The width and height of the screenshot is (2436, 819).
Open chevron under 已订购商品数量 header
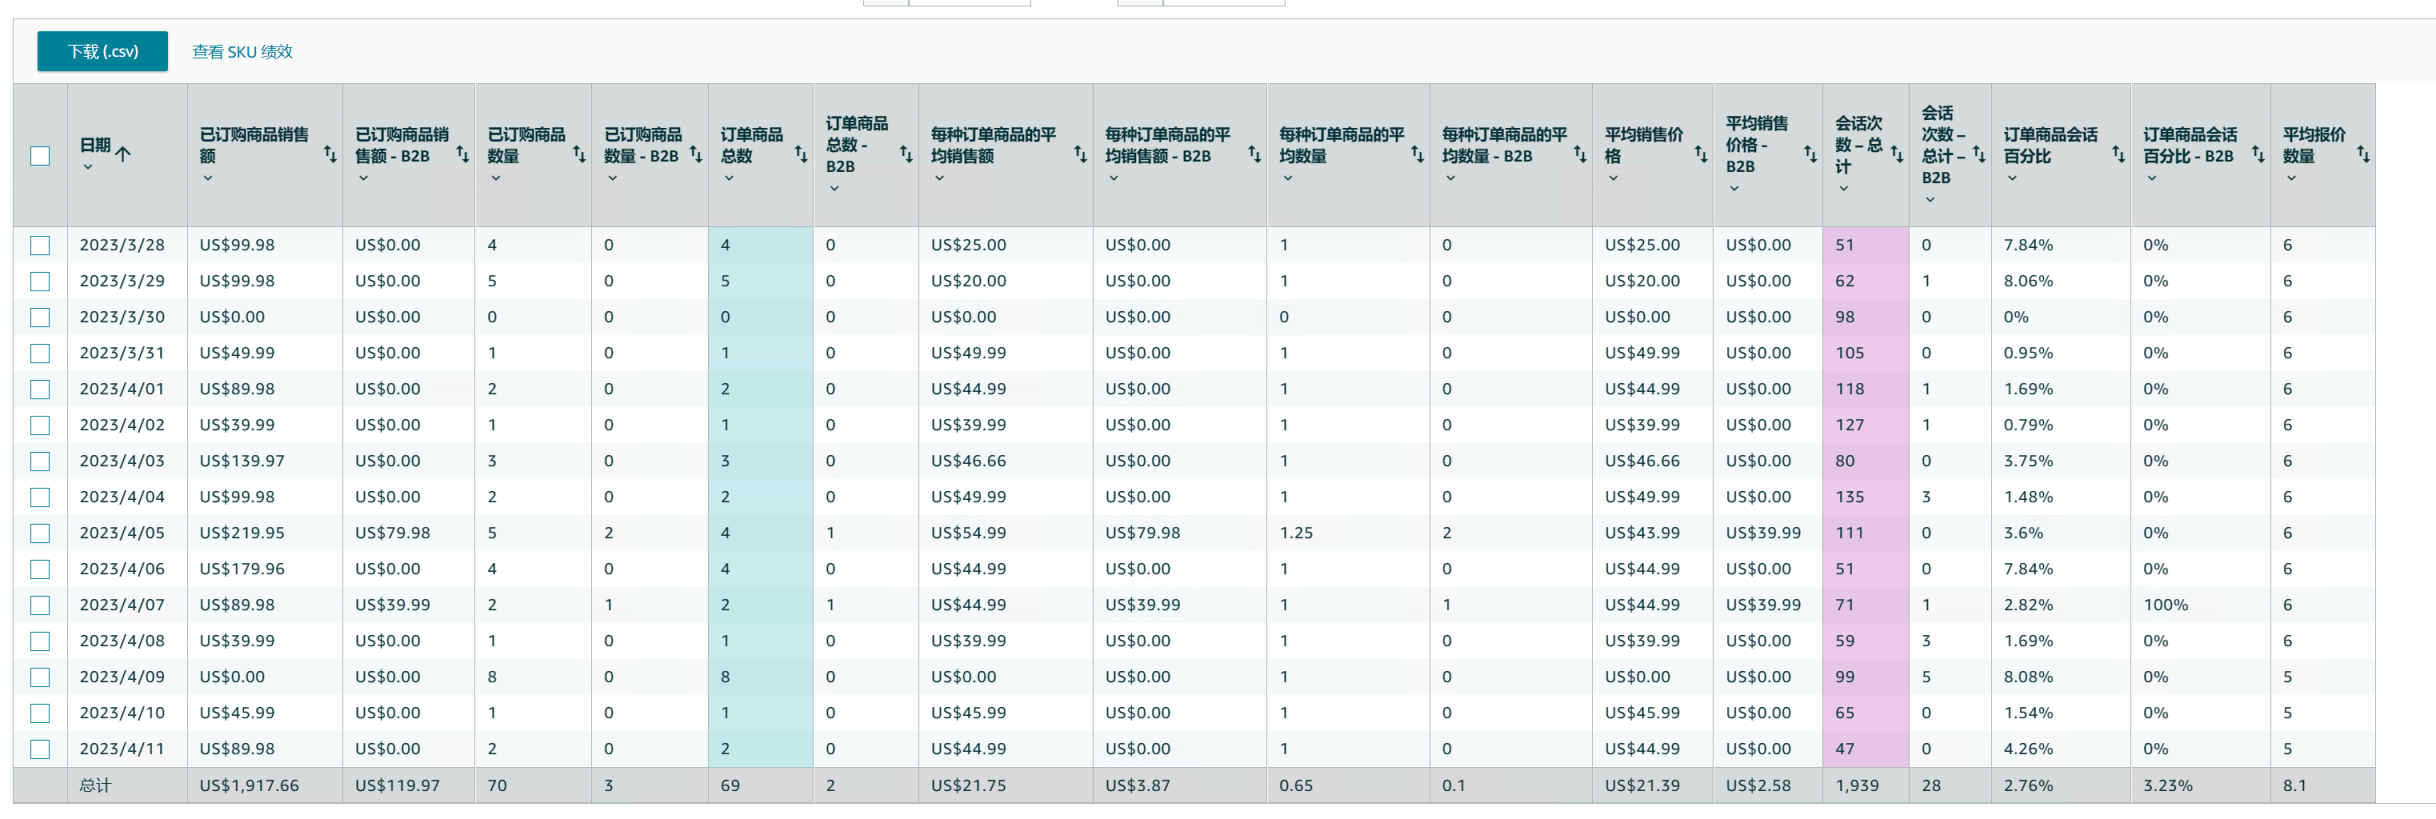coord(496,178)
